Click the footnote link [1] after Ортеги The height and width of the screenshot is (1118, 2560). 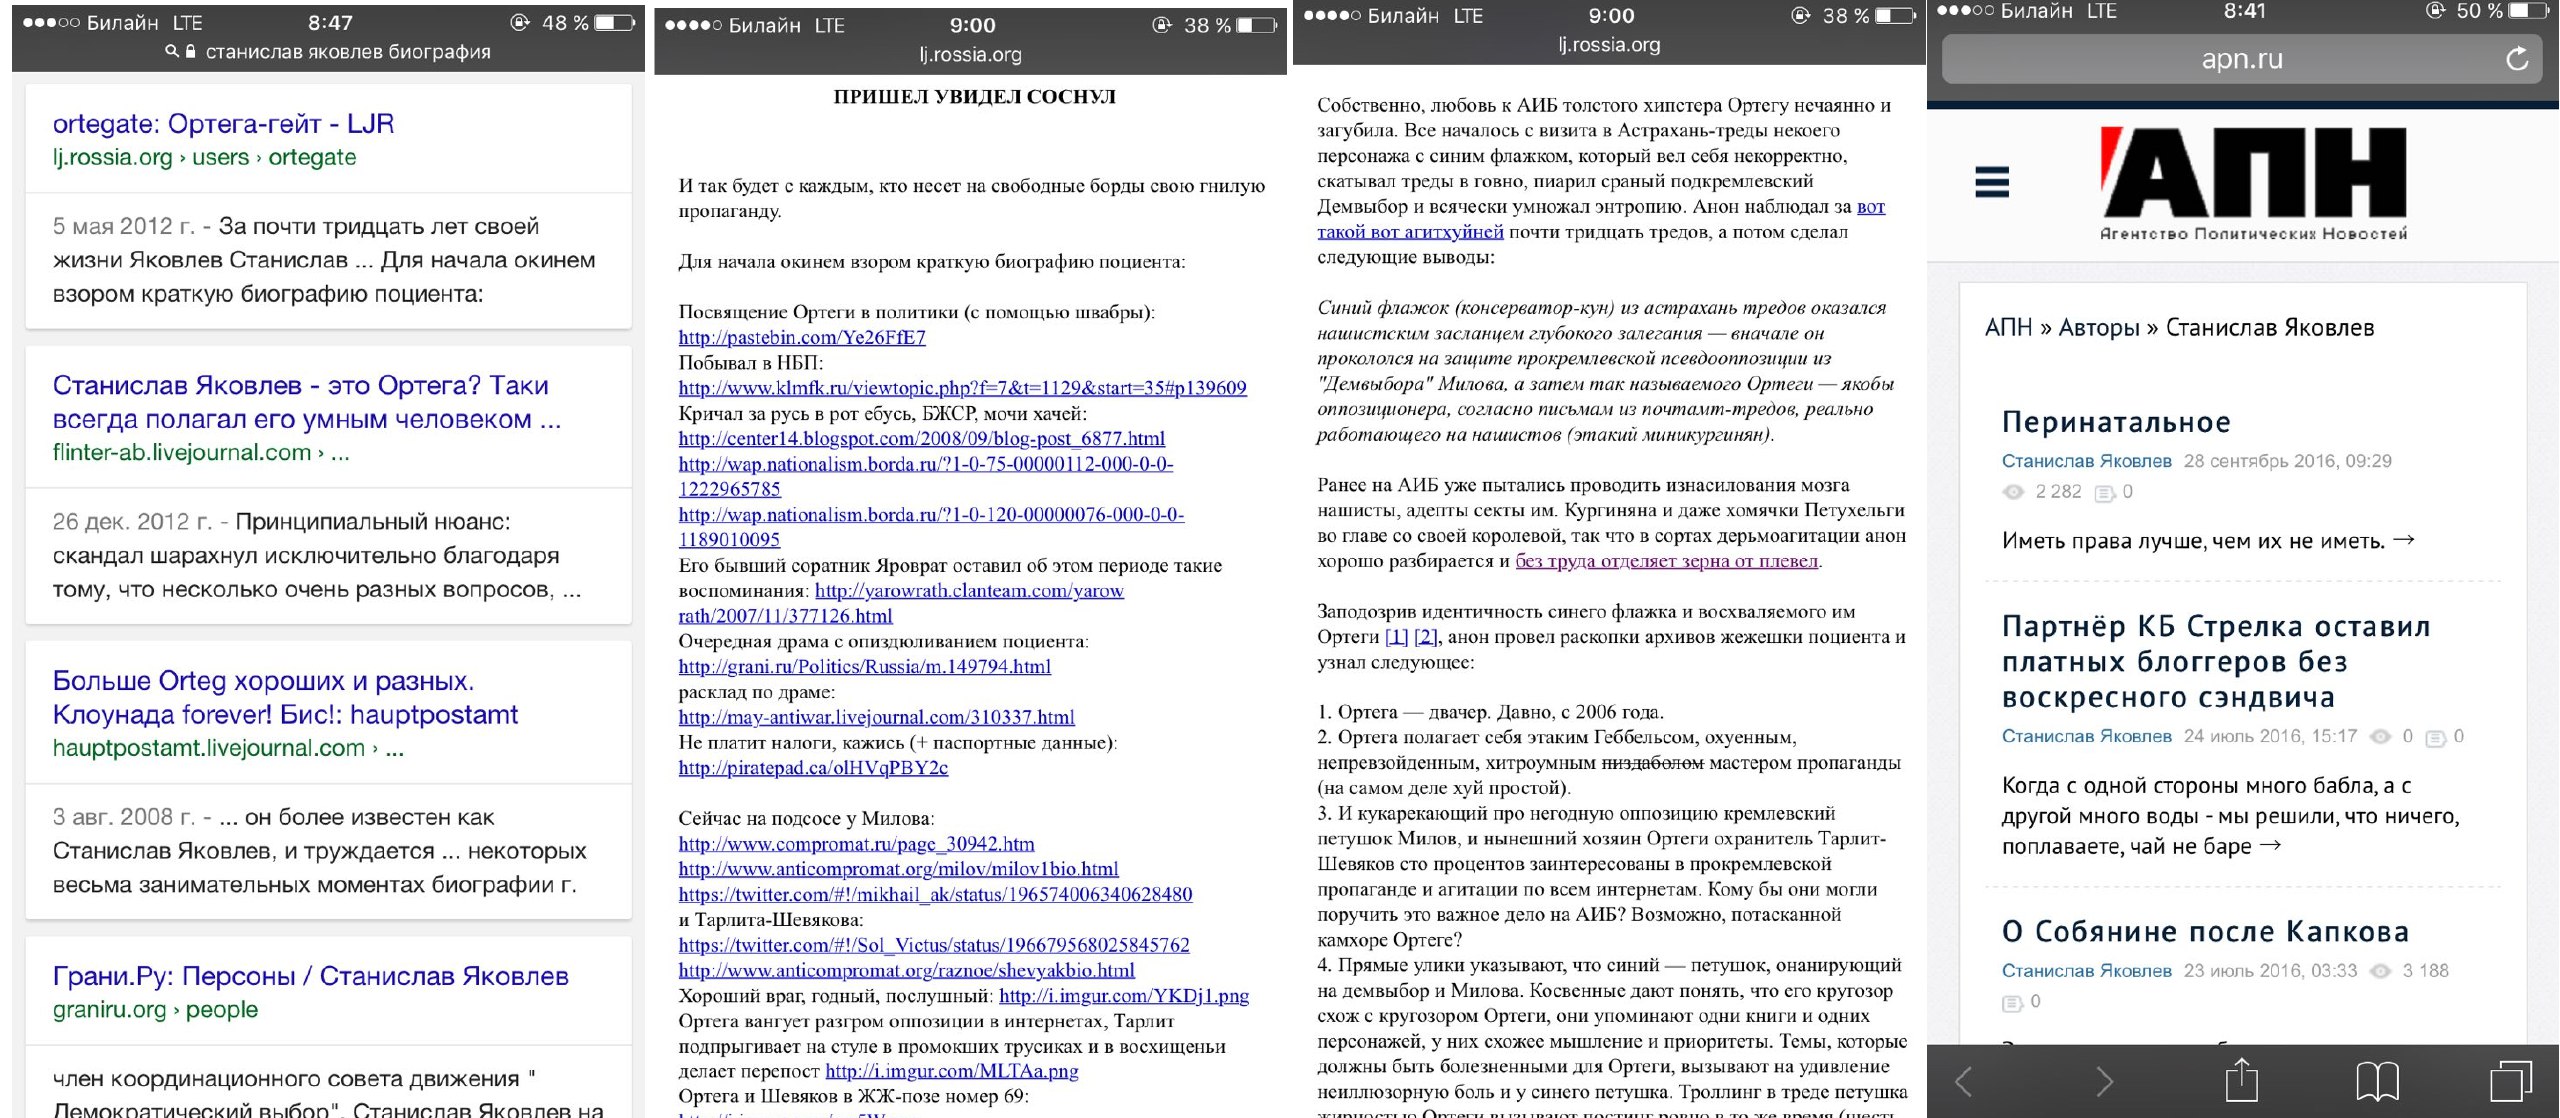pyautogui.click(x=1396, y=637)
